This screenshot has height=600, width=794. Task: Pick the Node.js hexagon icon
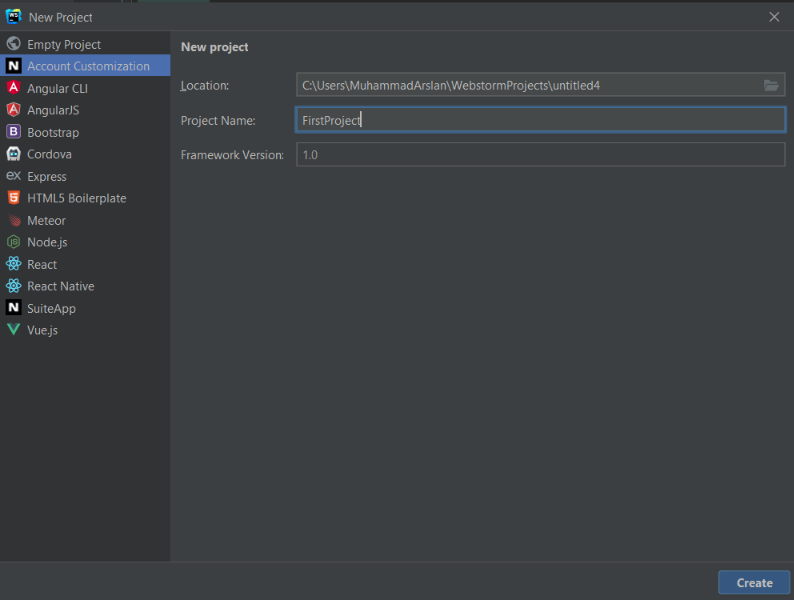click(x=14, y=242)
